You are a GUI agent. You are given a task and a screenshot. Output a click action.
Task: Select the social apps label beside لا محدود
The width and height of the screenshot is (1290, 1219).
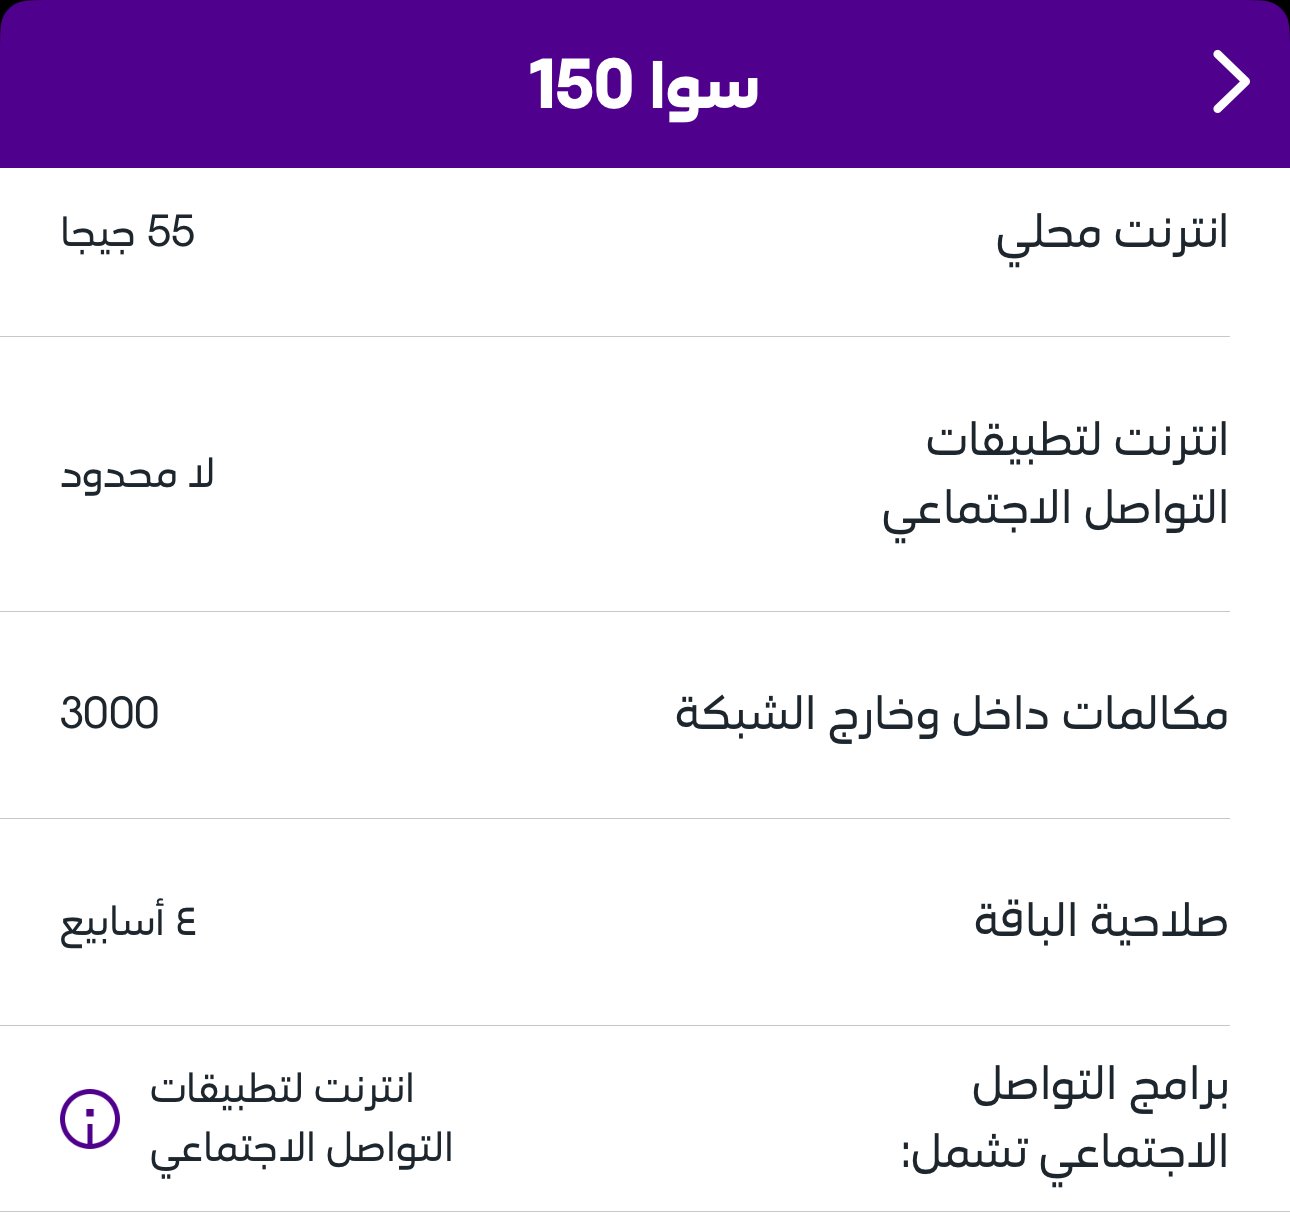coord(1055,474)
